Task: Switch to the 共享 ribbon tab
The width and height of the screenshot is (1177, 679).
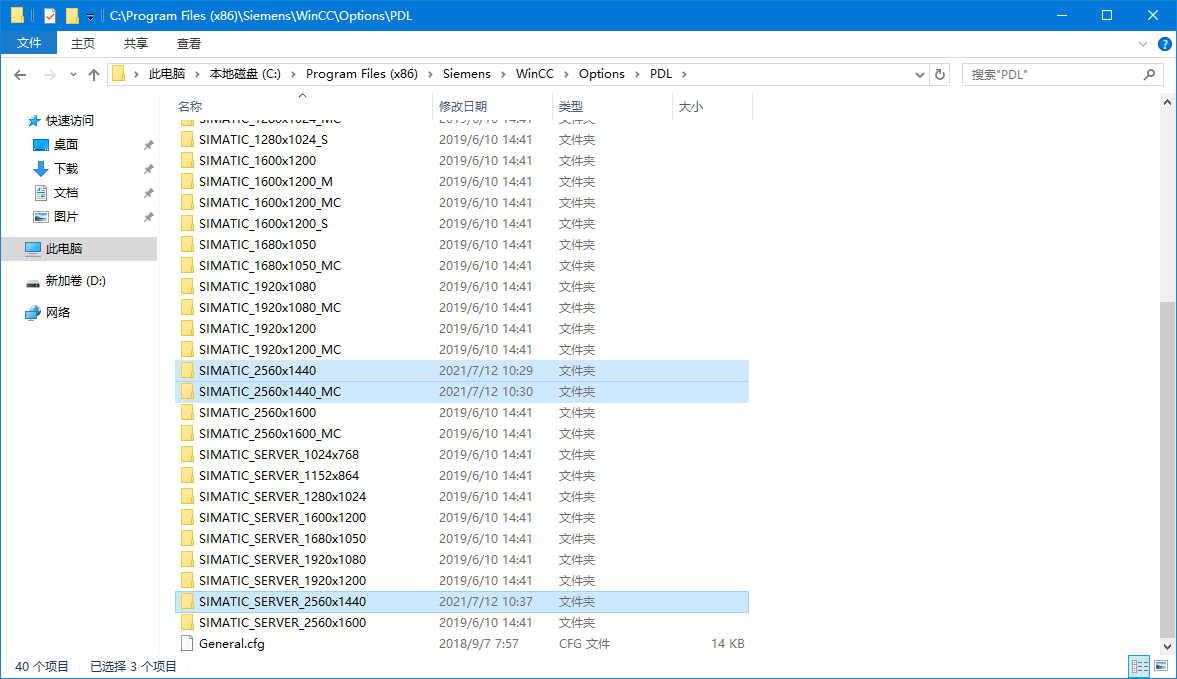Action: coord(136,44)
